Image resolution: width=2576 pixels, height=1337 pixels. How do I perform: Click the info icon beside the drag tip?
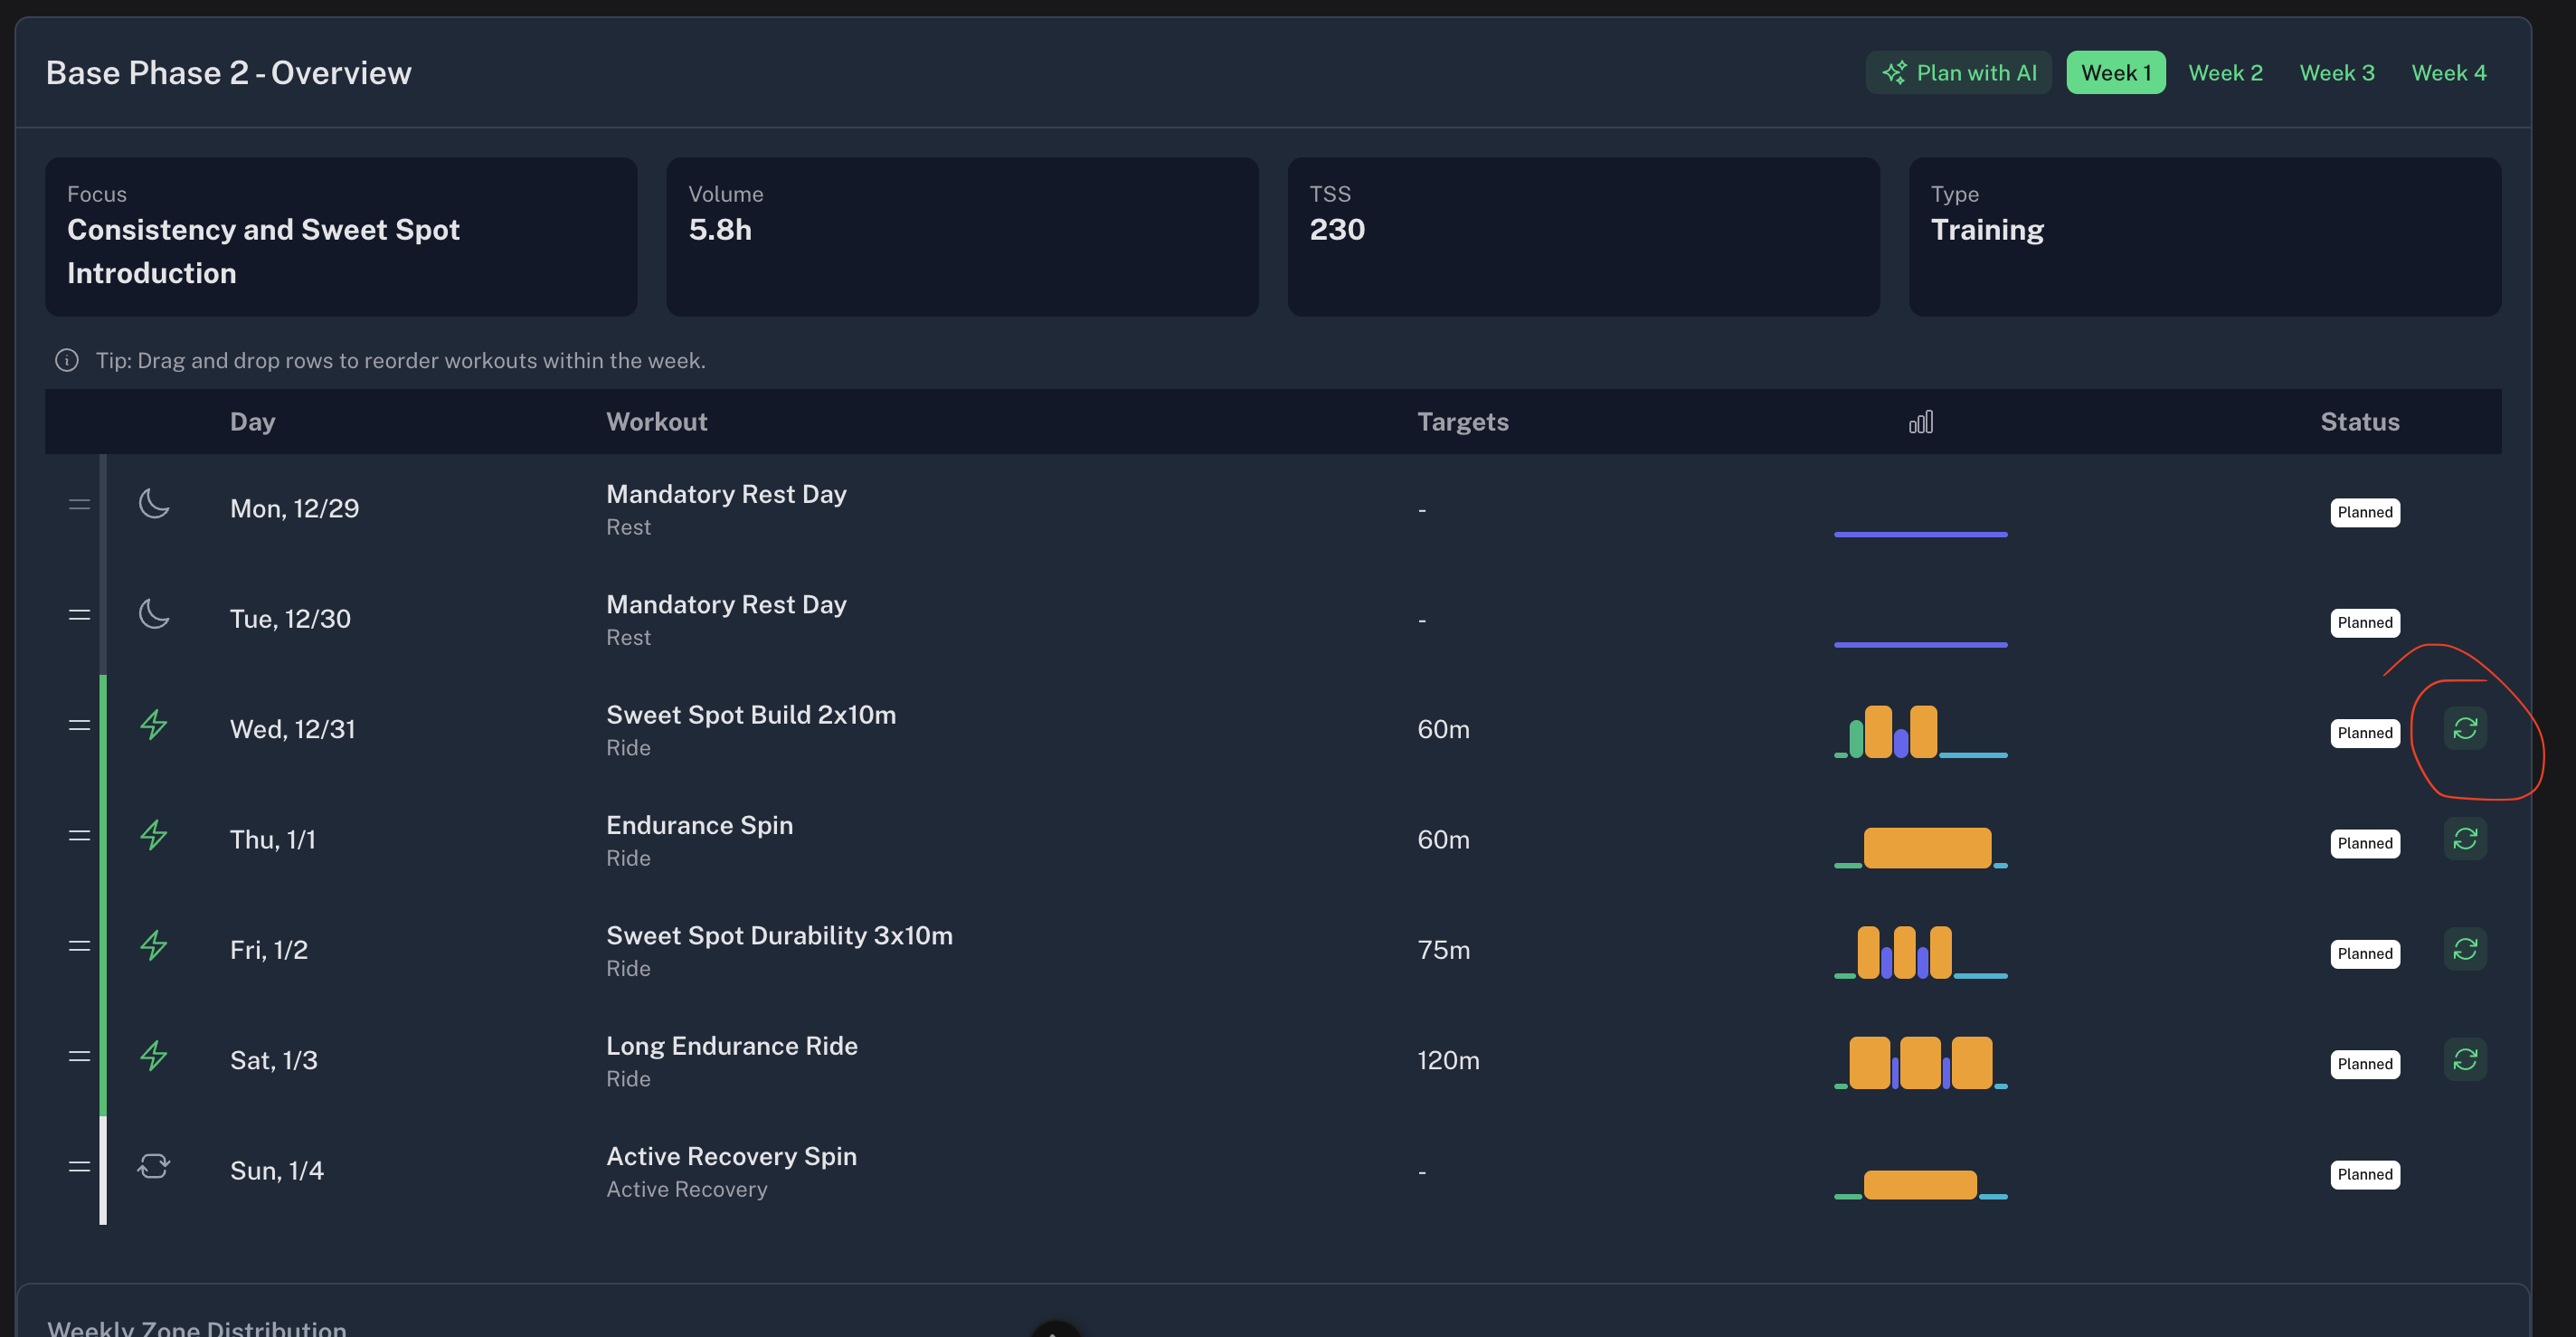(x=67, y=360)
